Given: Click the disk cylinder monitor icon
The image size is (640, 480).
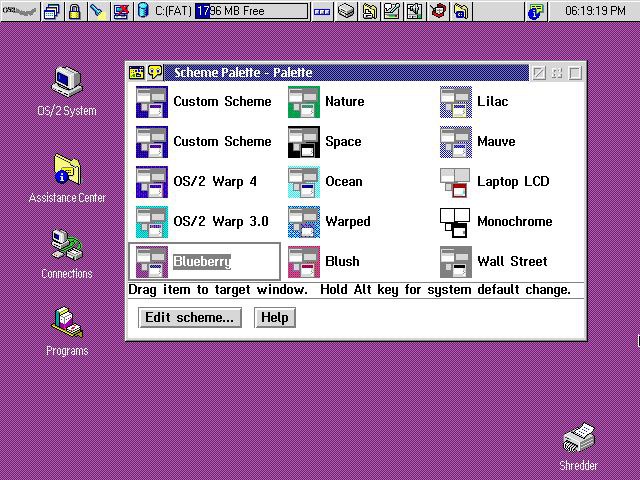Looking at the screenshot, I should click(142, 11).
